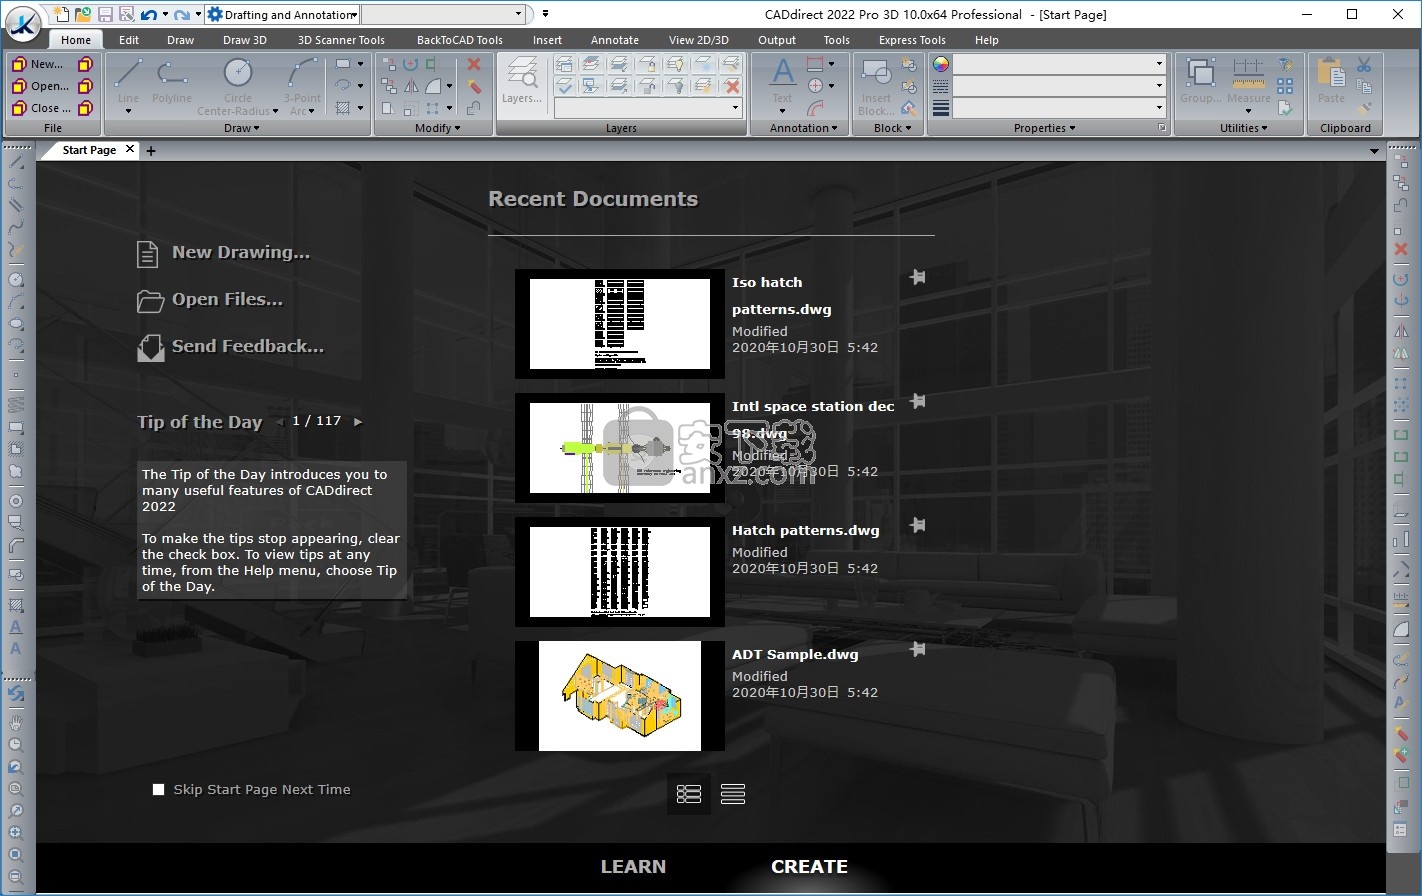Toggle Skip Start Page Next Time checkbox
This screenshot has width=1422, height=896.
pyautogui.click(x=158, y=790)
